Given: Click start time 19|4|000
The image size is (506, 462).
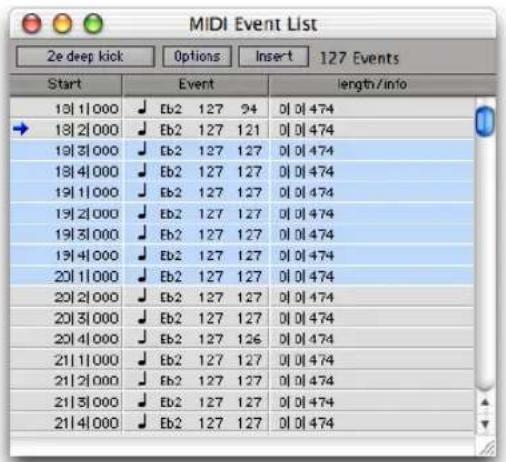Looking at the screenshot, I should click(87, 255).
